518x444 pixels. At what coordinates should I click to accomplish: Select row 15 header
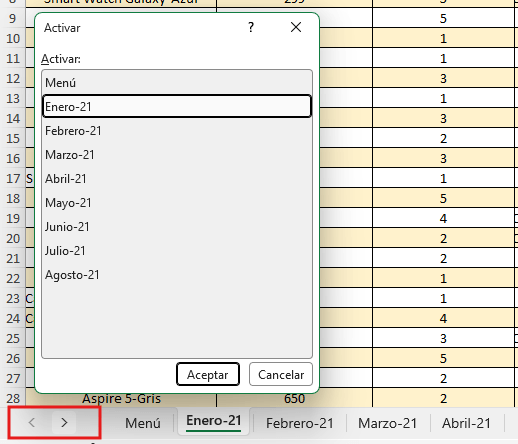pos(13,138)
